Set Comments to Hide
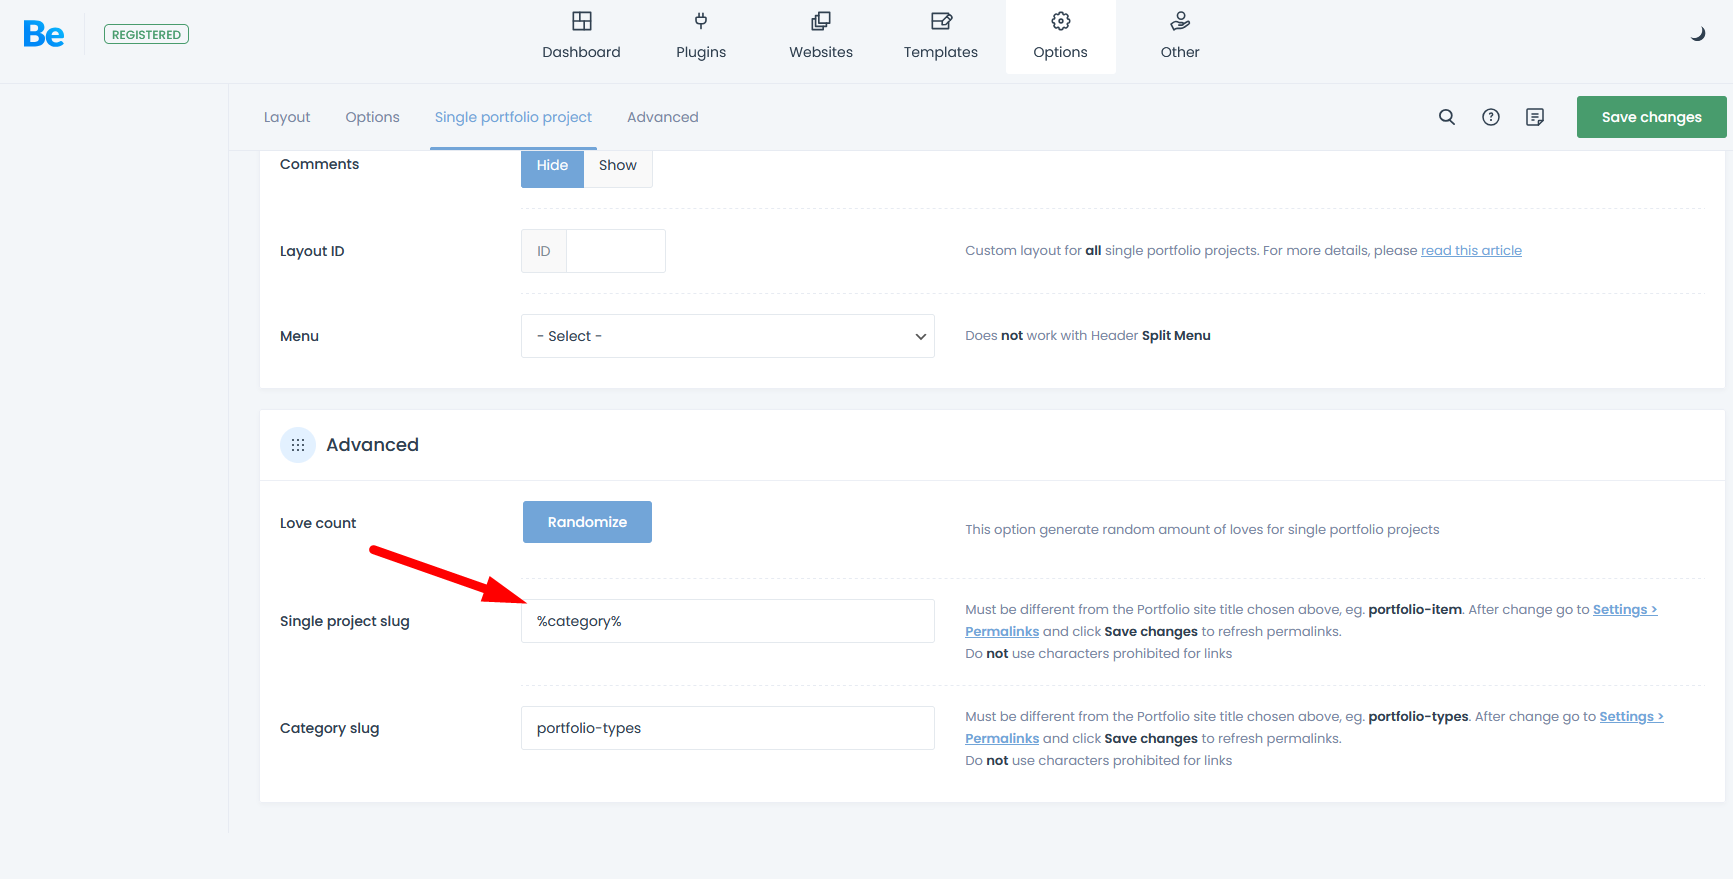The width and height of the screenshot is (1733, 879). [x=552, y=166]
